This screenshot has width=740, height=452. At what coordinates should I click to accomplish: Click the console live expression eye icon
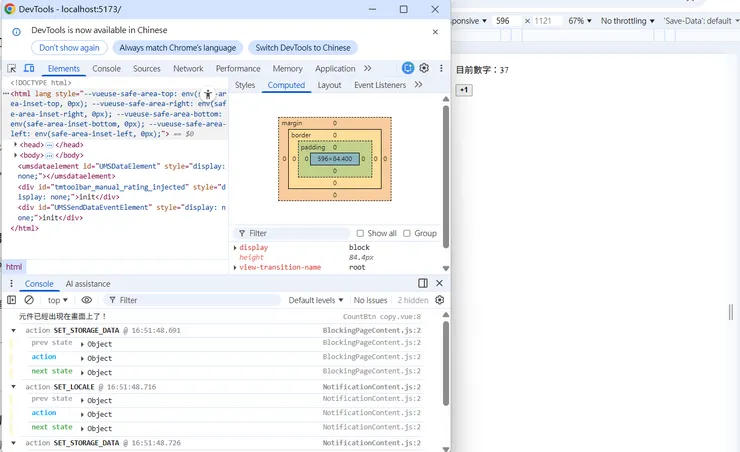(x=87, y=300)
